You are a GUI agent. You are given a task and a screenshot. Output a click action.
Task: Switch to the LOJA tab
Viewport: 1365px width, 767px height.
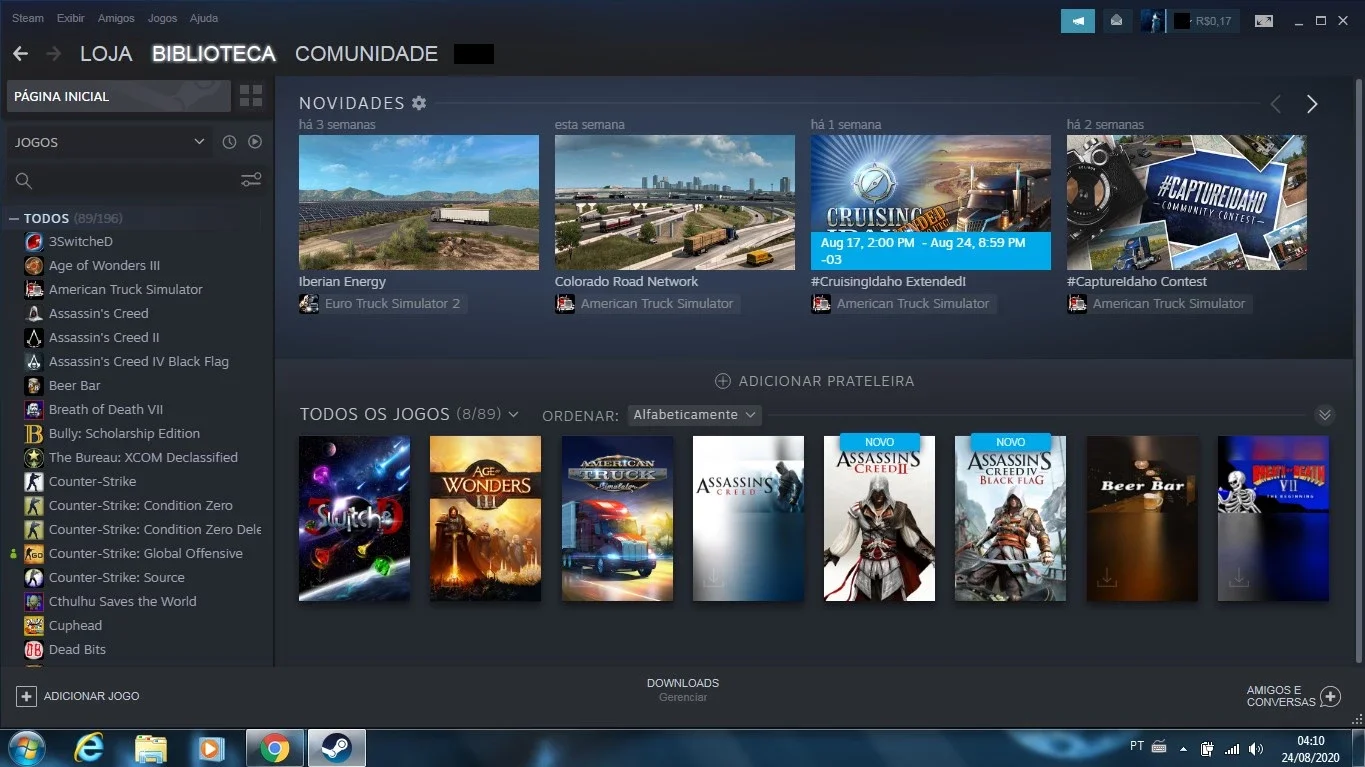point(106,54)
